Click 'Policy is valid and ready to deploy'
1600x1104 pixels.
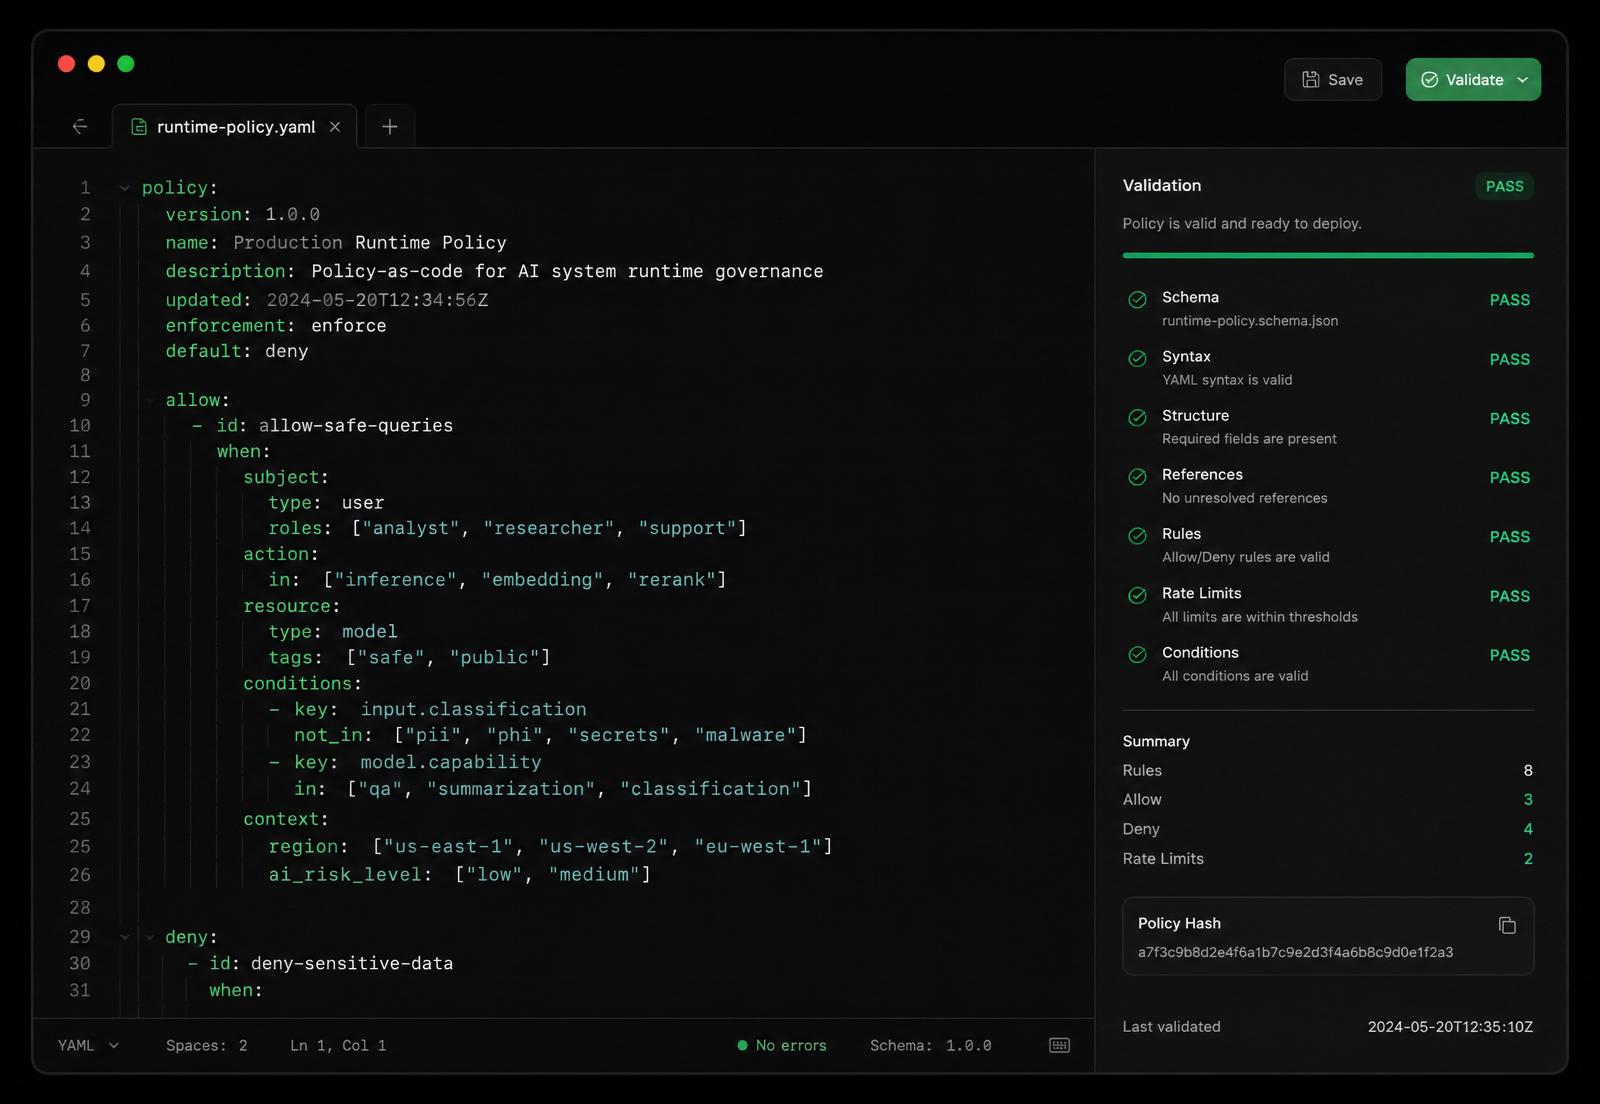click(1242, 224)
